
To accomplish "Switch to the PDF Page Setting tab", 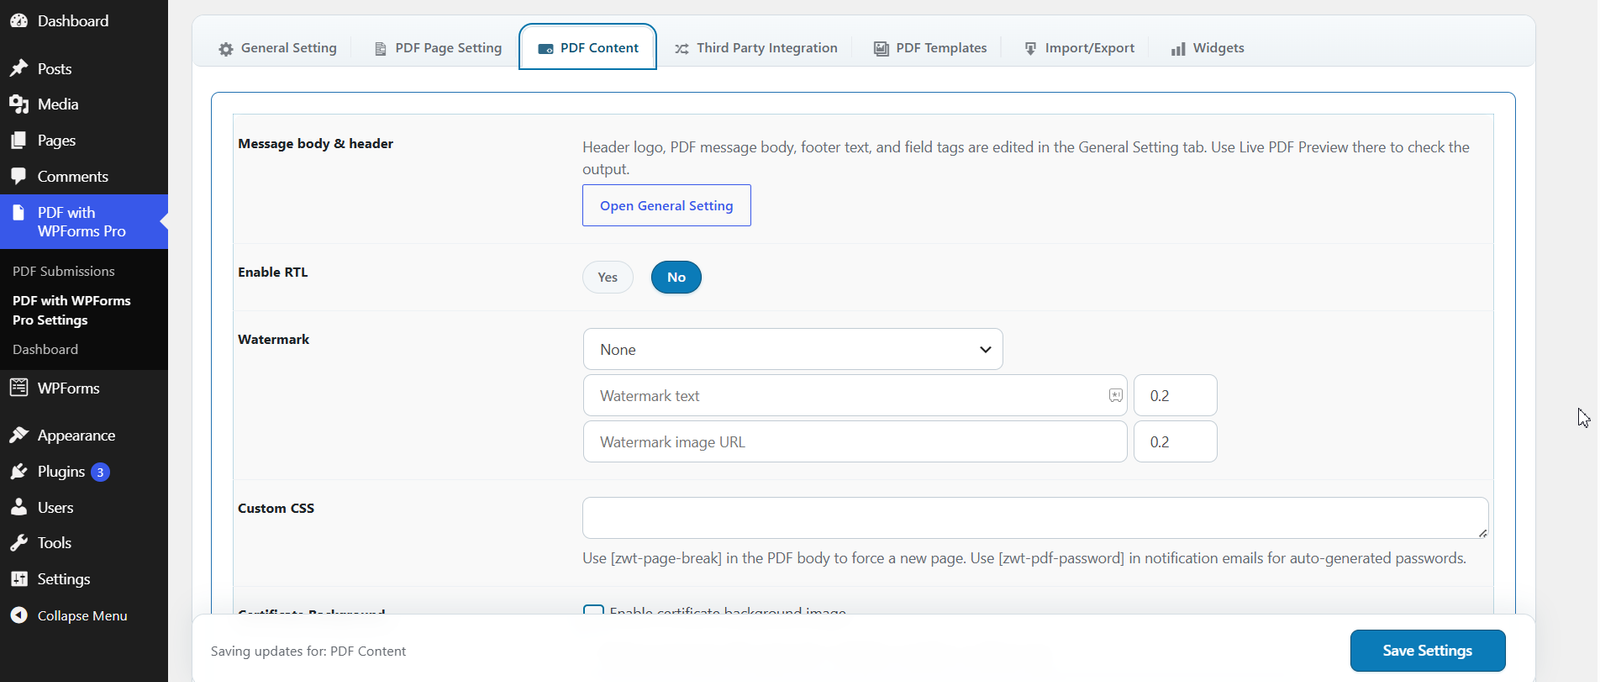I will pyautogui.click(x=438, y=48).
